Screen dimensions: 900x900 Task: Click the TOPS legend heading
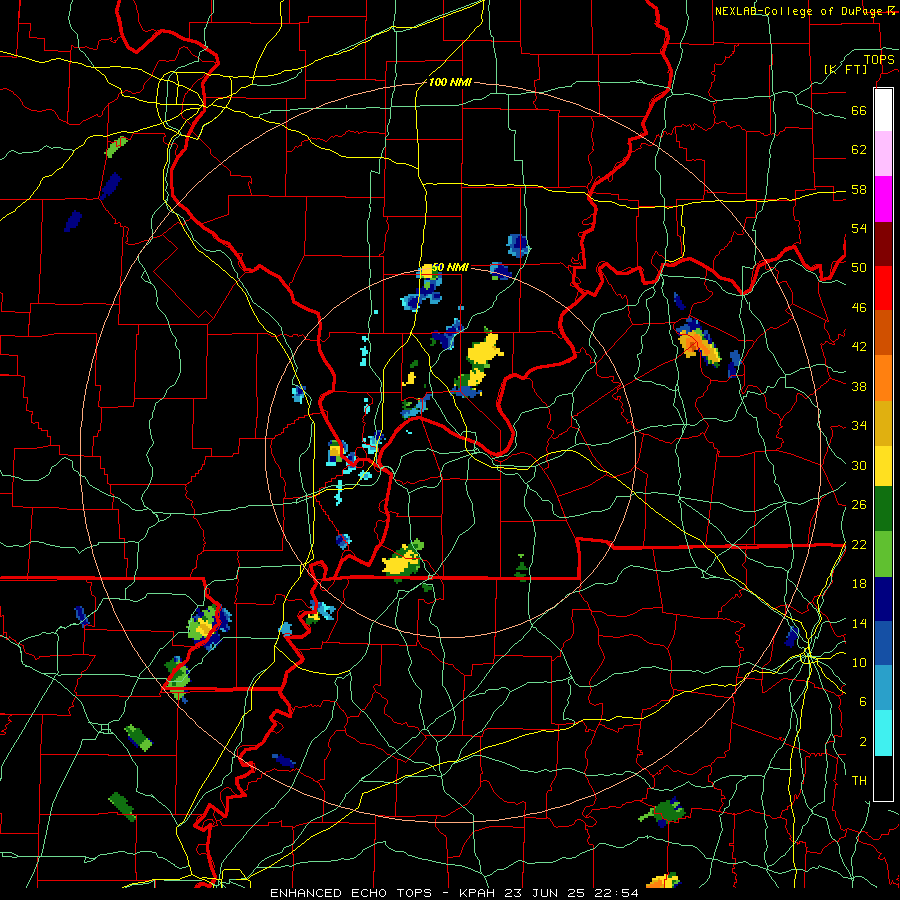(x=879, y=60)
